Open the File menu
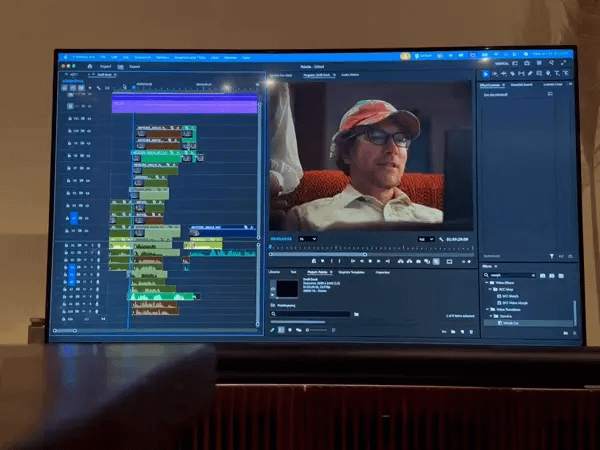Image resolution: width=600 pixels, height=450 pixels. coord(103,57)
